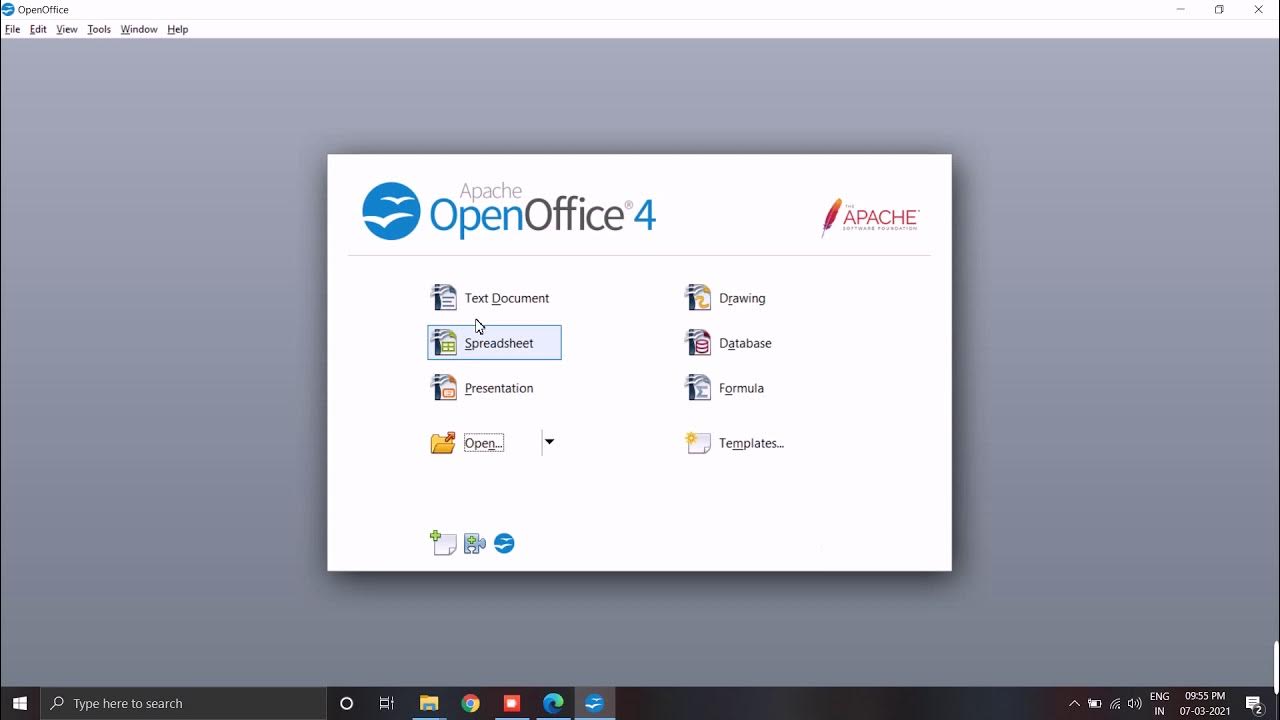Click the Text Document icon

[x=443, y=298]
